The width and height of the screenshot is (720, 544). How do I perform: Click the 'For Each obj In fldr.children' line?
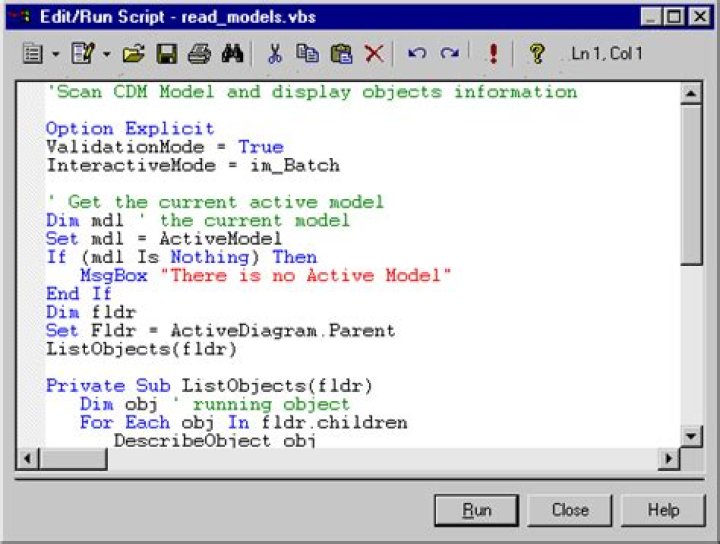pos(243,422)
